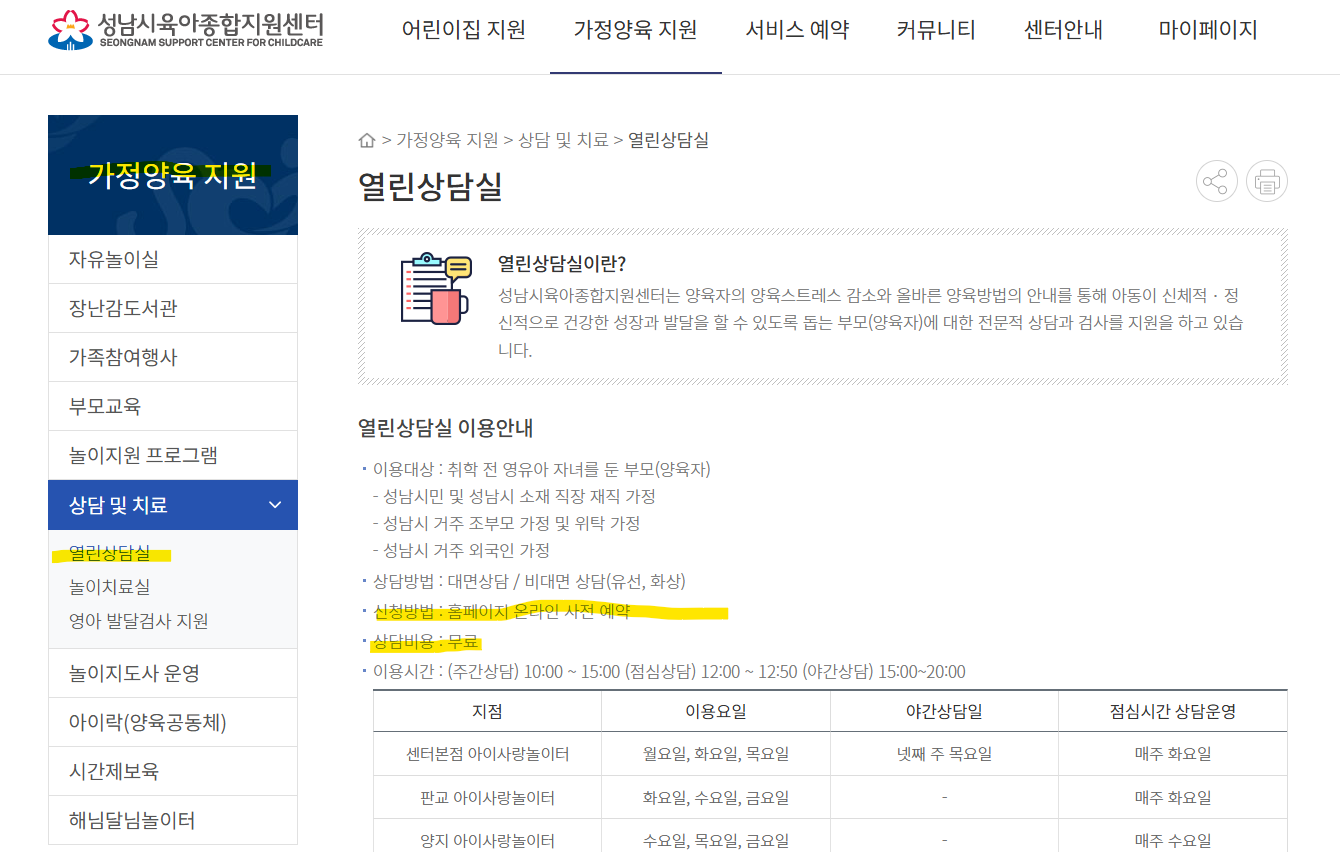Click the 수요일, 목요일, 금요일 cell
Image resolution: width=1340 pixels, height=852 pixels.
click(x=716, y=840)
